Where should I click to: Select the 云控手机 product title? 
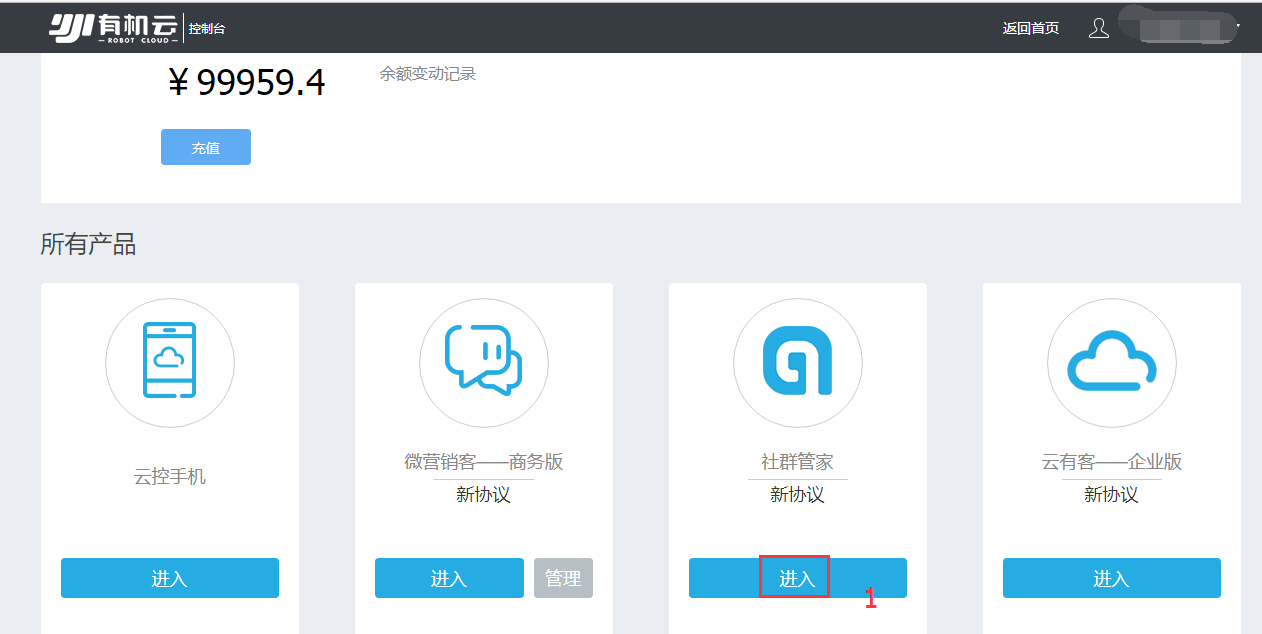(170, 477)
